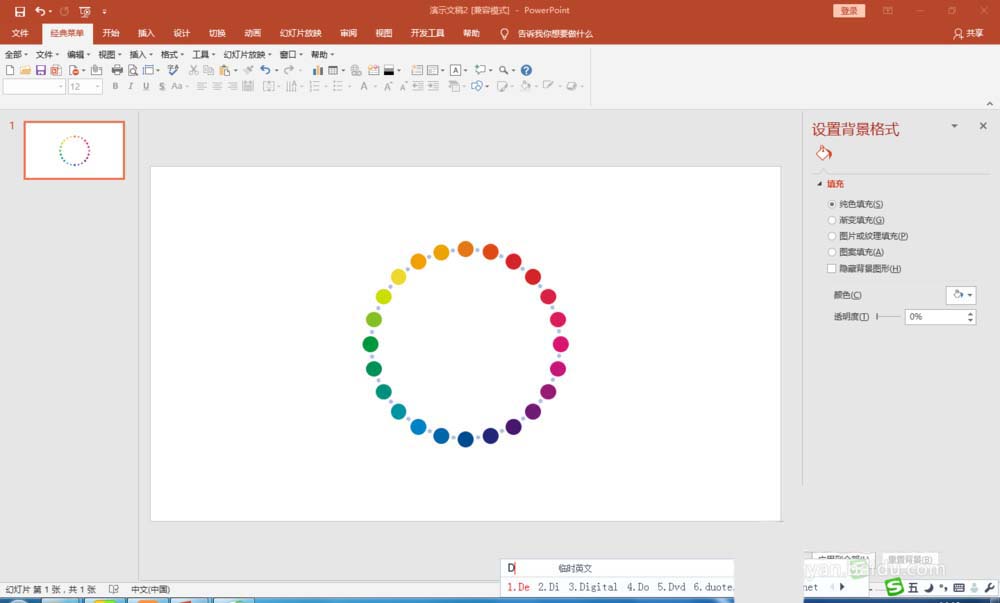Click the 登录 sign-in button
Viewport: 1000px width, 603px height.
[x=849, y=11]
